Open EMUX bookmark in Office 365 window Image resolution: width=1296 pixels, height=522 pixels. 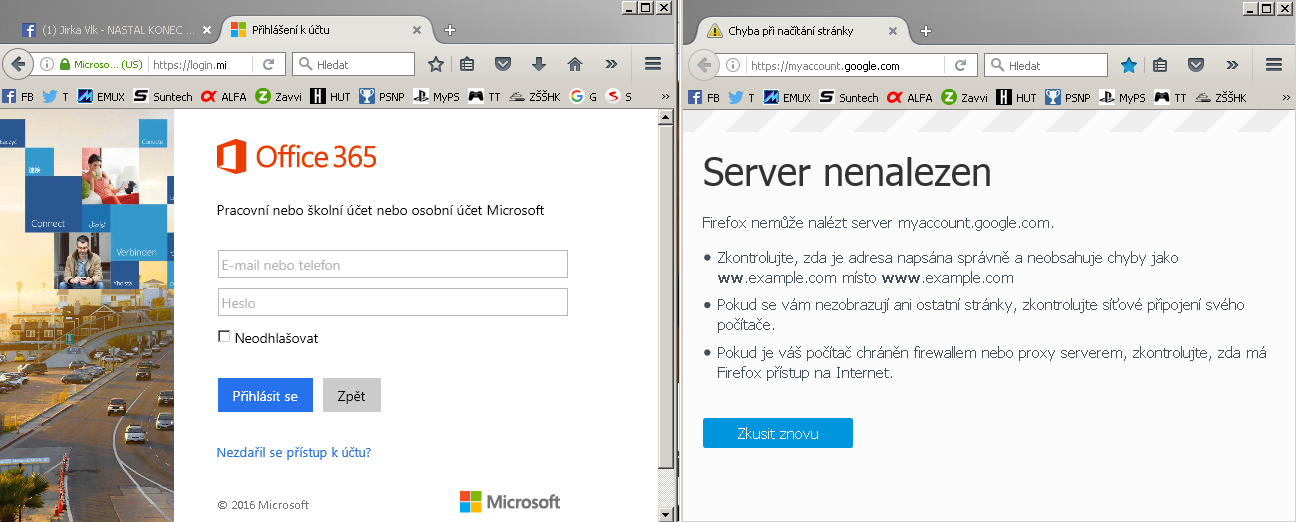[x=102, y=97]
